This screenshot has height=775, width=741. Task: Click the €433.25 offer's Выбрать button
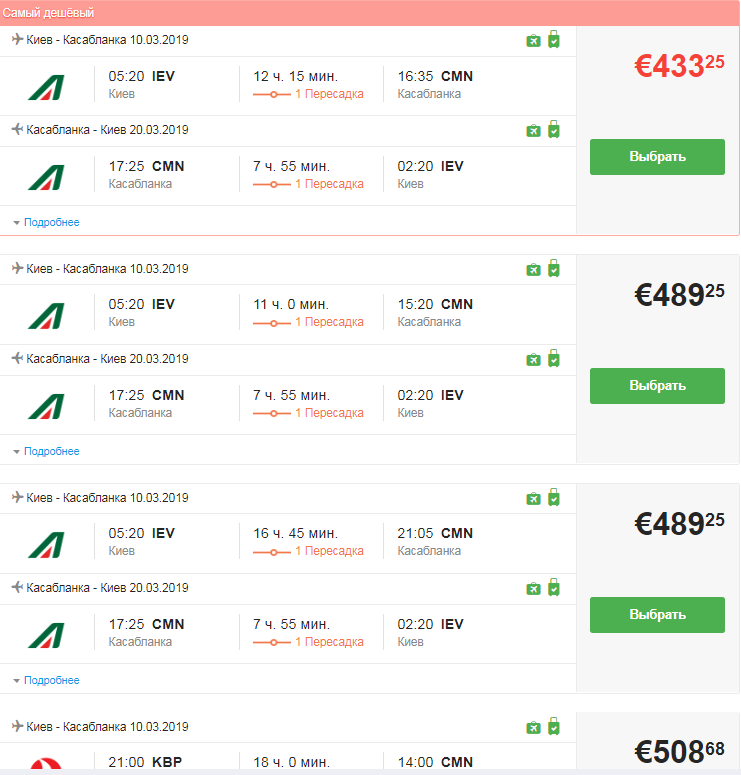(x=657, y=157)
